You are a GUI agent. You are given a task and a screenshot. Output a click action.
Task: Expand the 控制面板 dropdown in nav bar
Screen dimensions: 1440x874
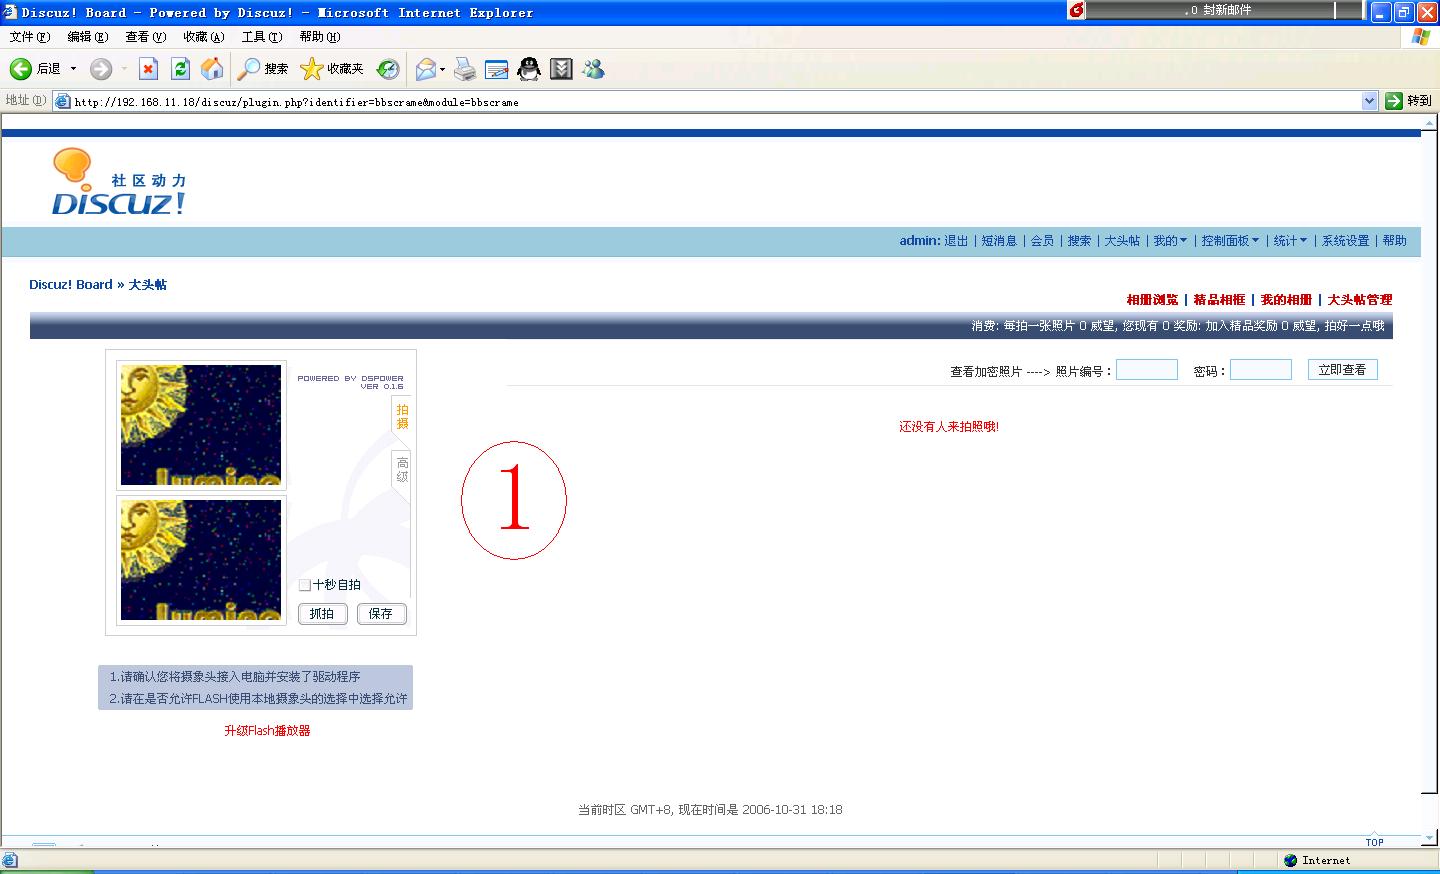pyautogui.click(x=1229, y=241)
